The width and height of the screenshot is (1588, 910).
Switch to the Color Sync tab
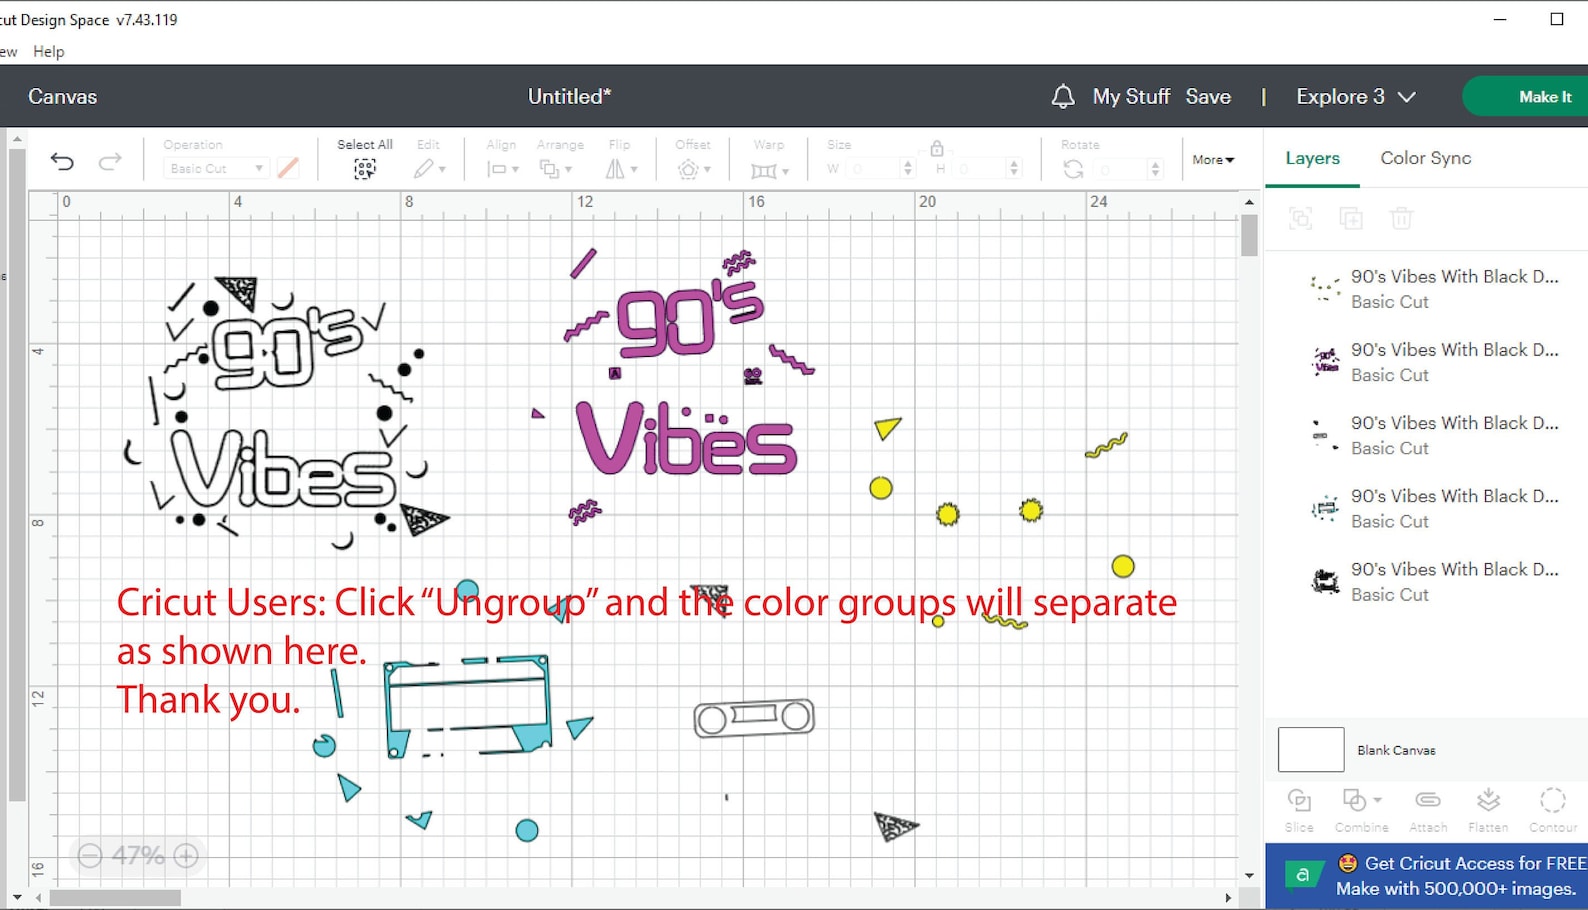pyautogui.click(x=1425, y=158)
